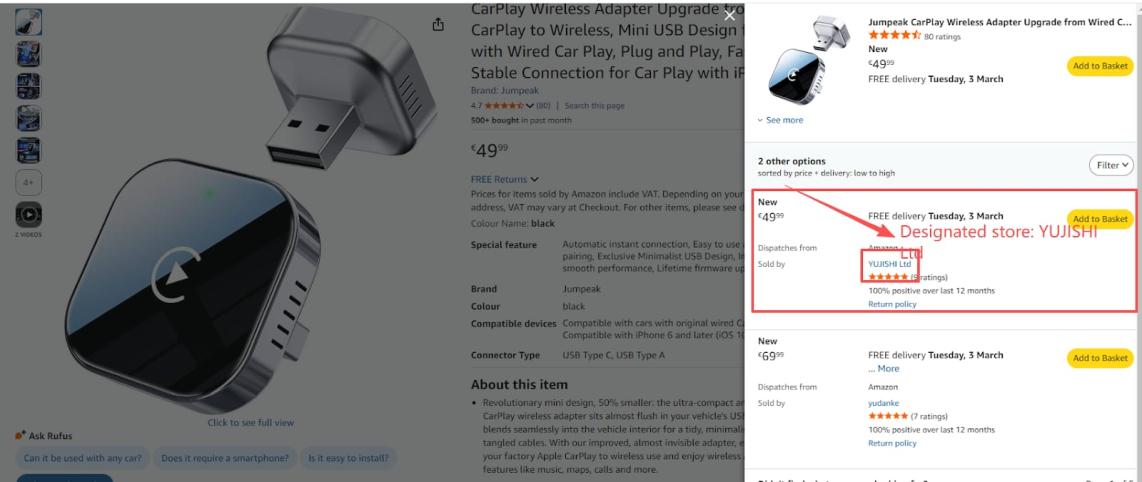Select the "Is it easy to install?" suggestion
The height and width of the screenshot is (482, 1142).
click(x=349, y=458)
